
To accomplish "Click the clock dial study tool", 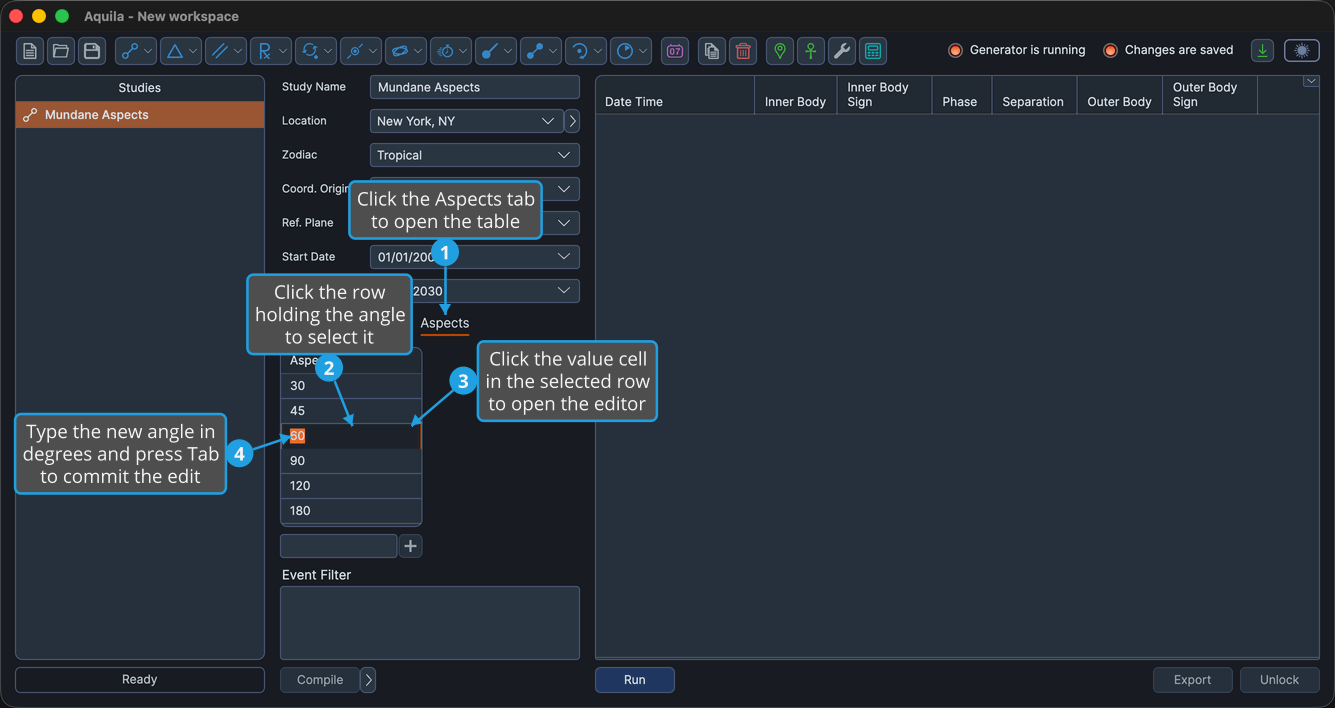I will point(624,51).
